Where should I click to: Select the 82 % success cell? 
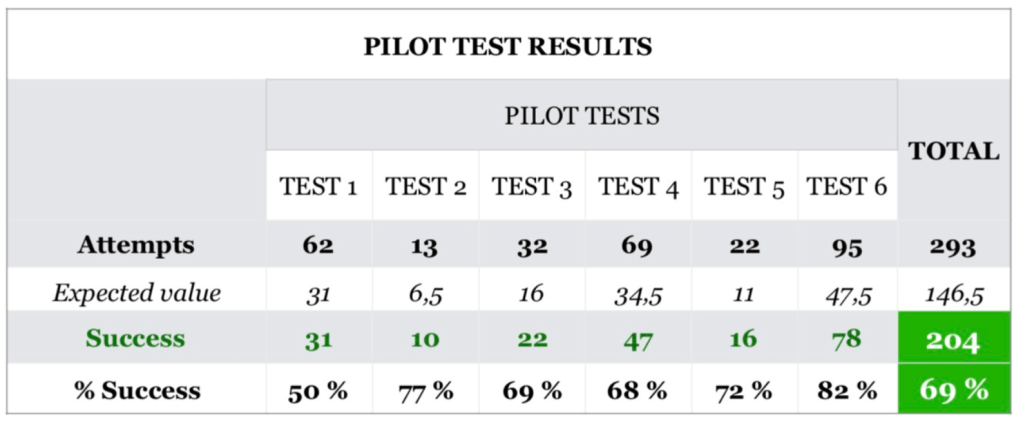tap(846, 390)
